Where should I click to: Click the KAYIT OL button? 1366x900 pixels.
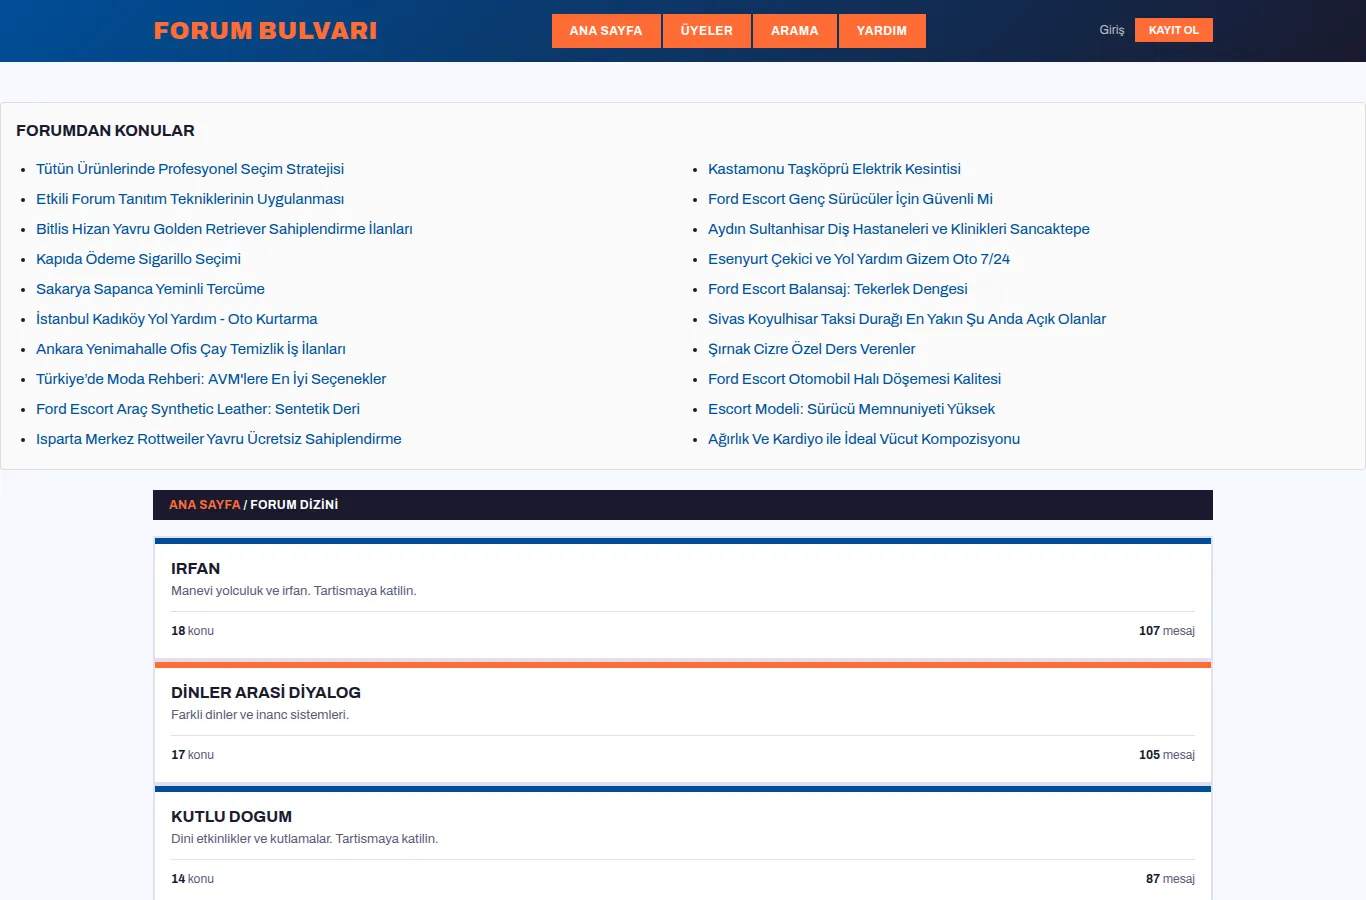click(x=1174, y=30)
